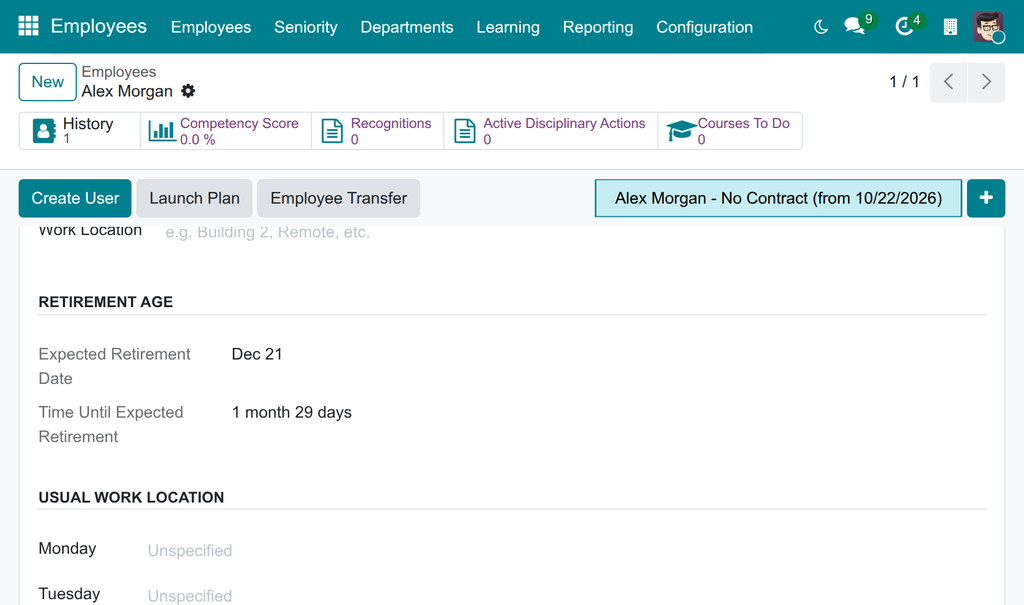This screenshot has height=605, width=1024.
Task: Go to the next record arrow
Action: coord(986,82)
